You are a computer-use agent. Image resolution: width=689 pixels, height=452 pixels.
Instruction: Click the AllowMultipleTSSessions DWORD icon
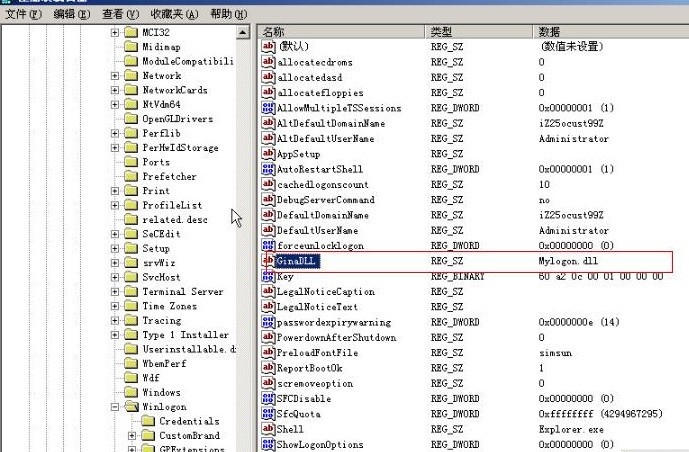(268, 108)
